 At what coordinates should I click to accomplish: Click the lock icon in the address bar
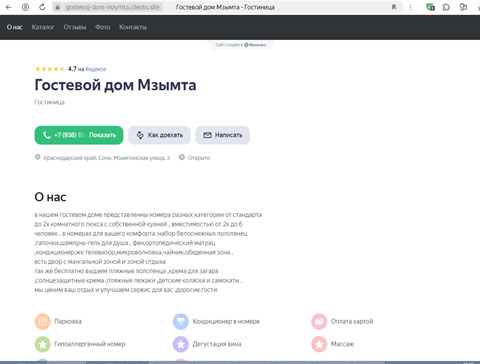57,7
